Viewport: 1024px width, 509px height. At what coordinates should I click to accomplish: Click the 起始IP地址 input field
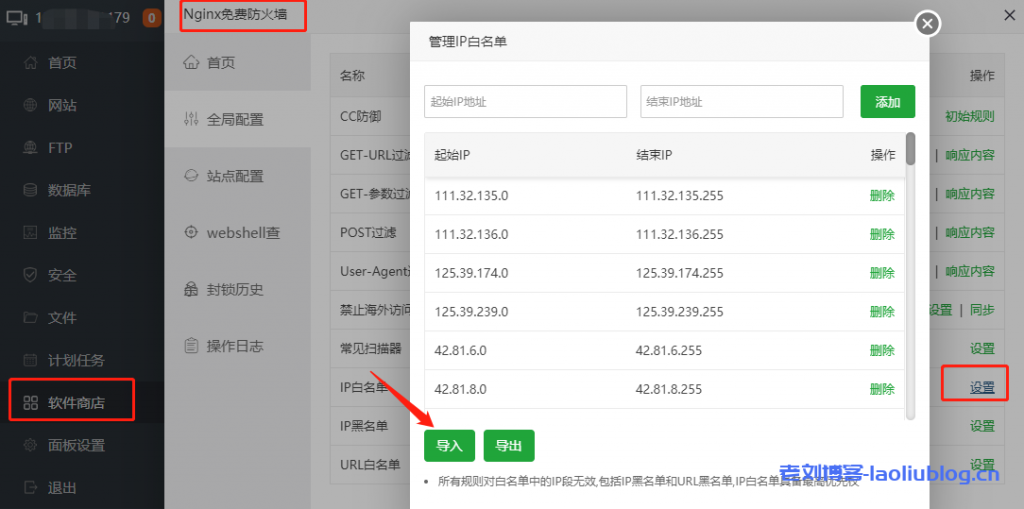pos(525,101)
